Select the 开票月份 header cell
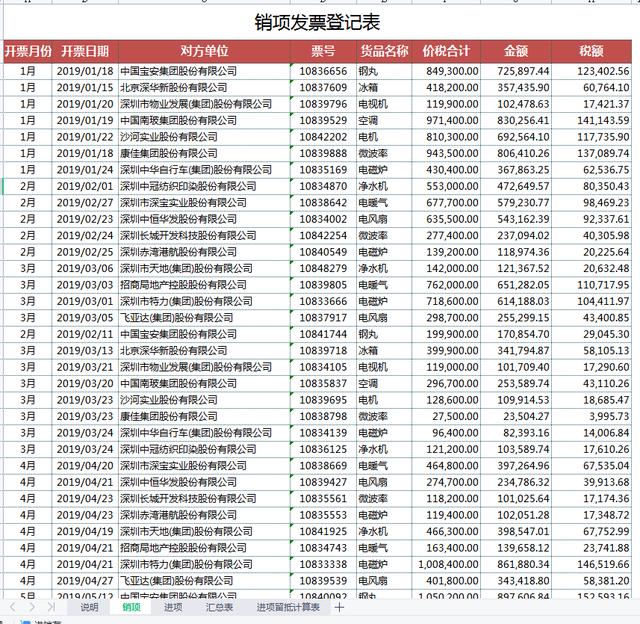 tap(28, 51)
